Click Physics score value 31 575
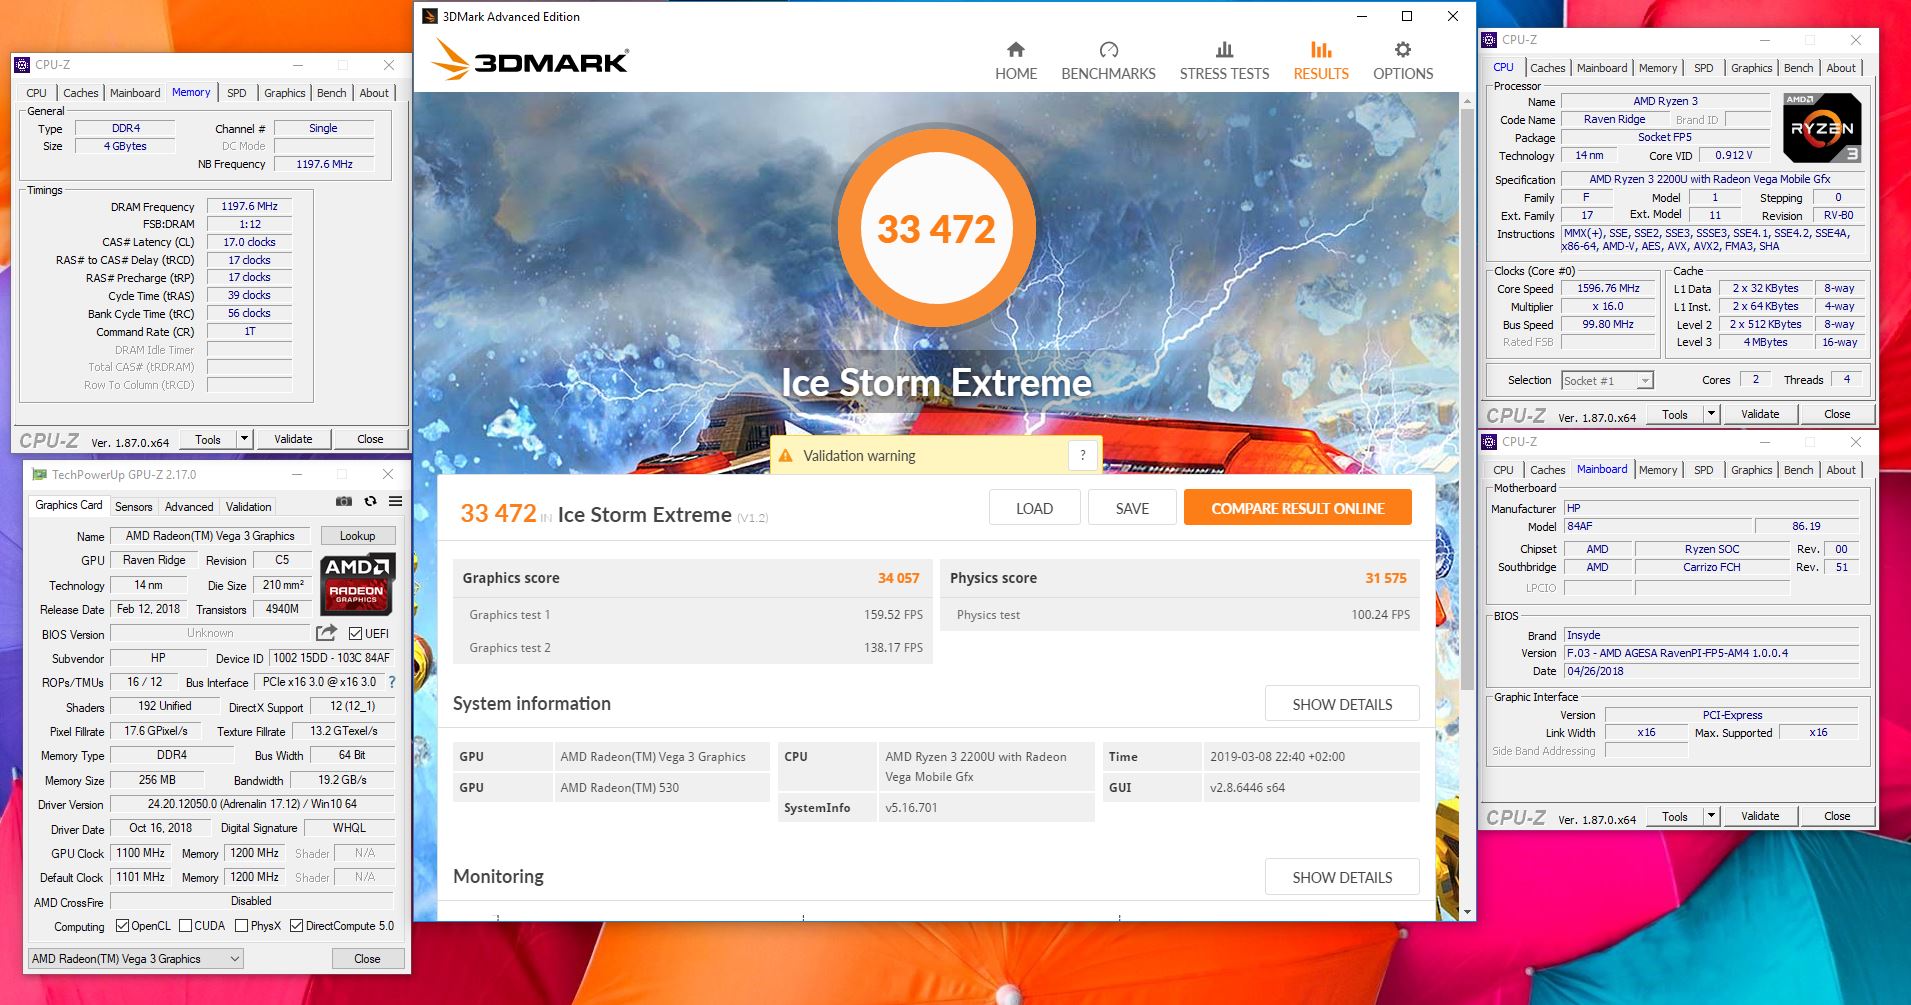 tap(1386, 578)
